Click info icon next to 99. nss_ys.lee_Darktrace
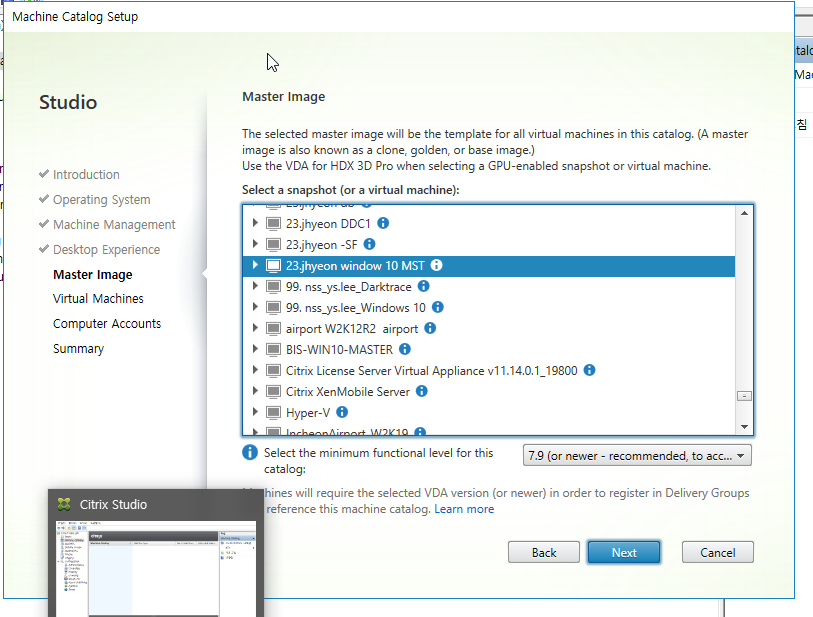 (x=424, y=286)
